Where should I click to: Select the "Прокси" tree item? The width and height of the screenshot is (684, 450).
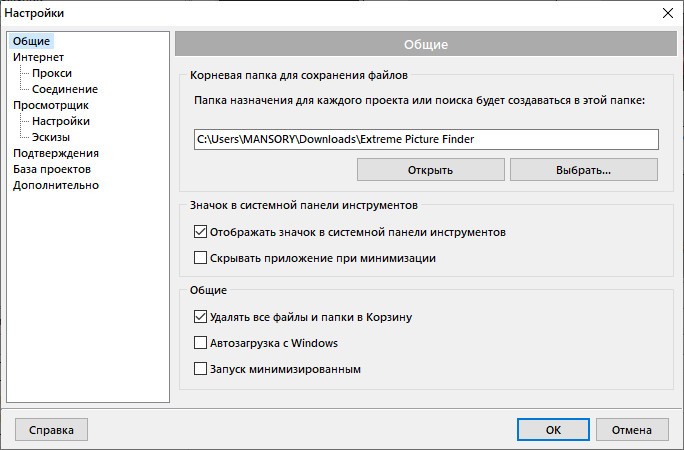(51, 73)
